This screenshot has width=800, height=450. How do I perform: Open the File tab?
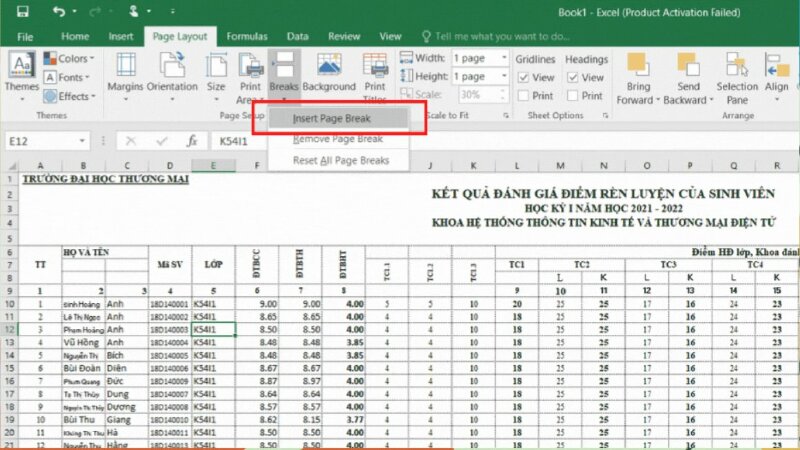point(25,37)
